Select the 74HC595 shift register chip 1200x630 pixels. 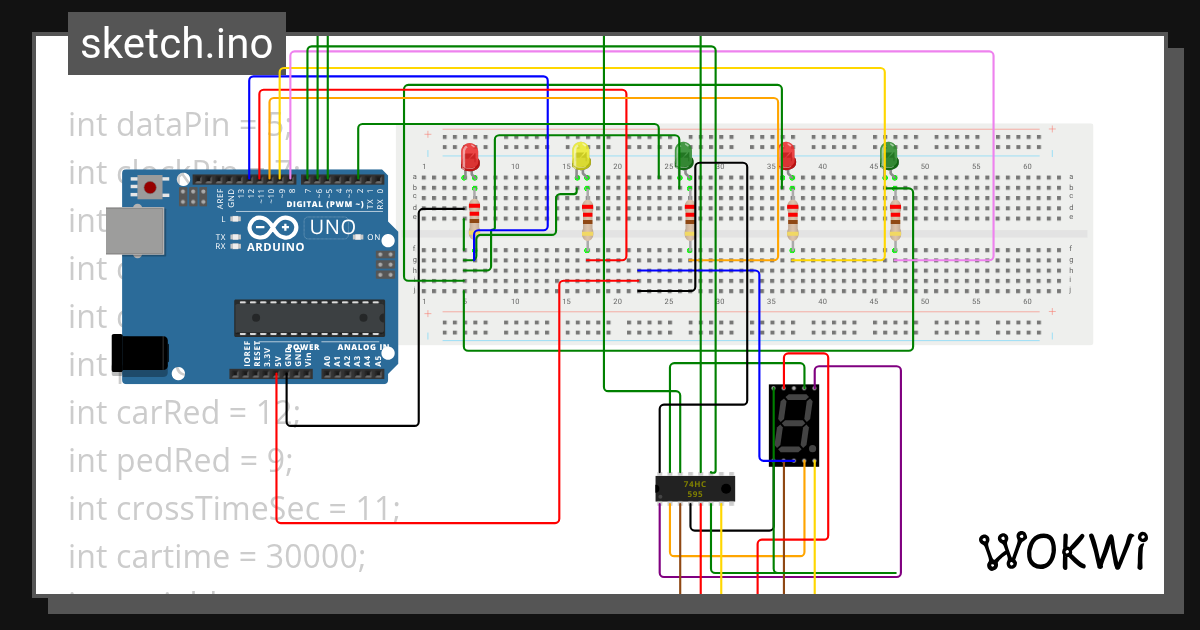[x=694, y=489]
